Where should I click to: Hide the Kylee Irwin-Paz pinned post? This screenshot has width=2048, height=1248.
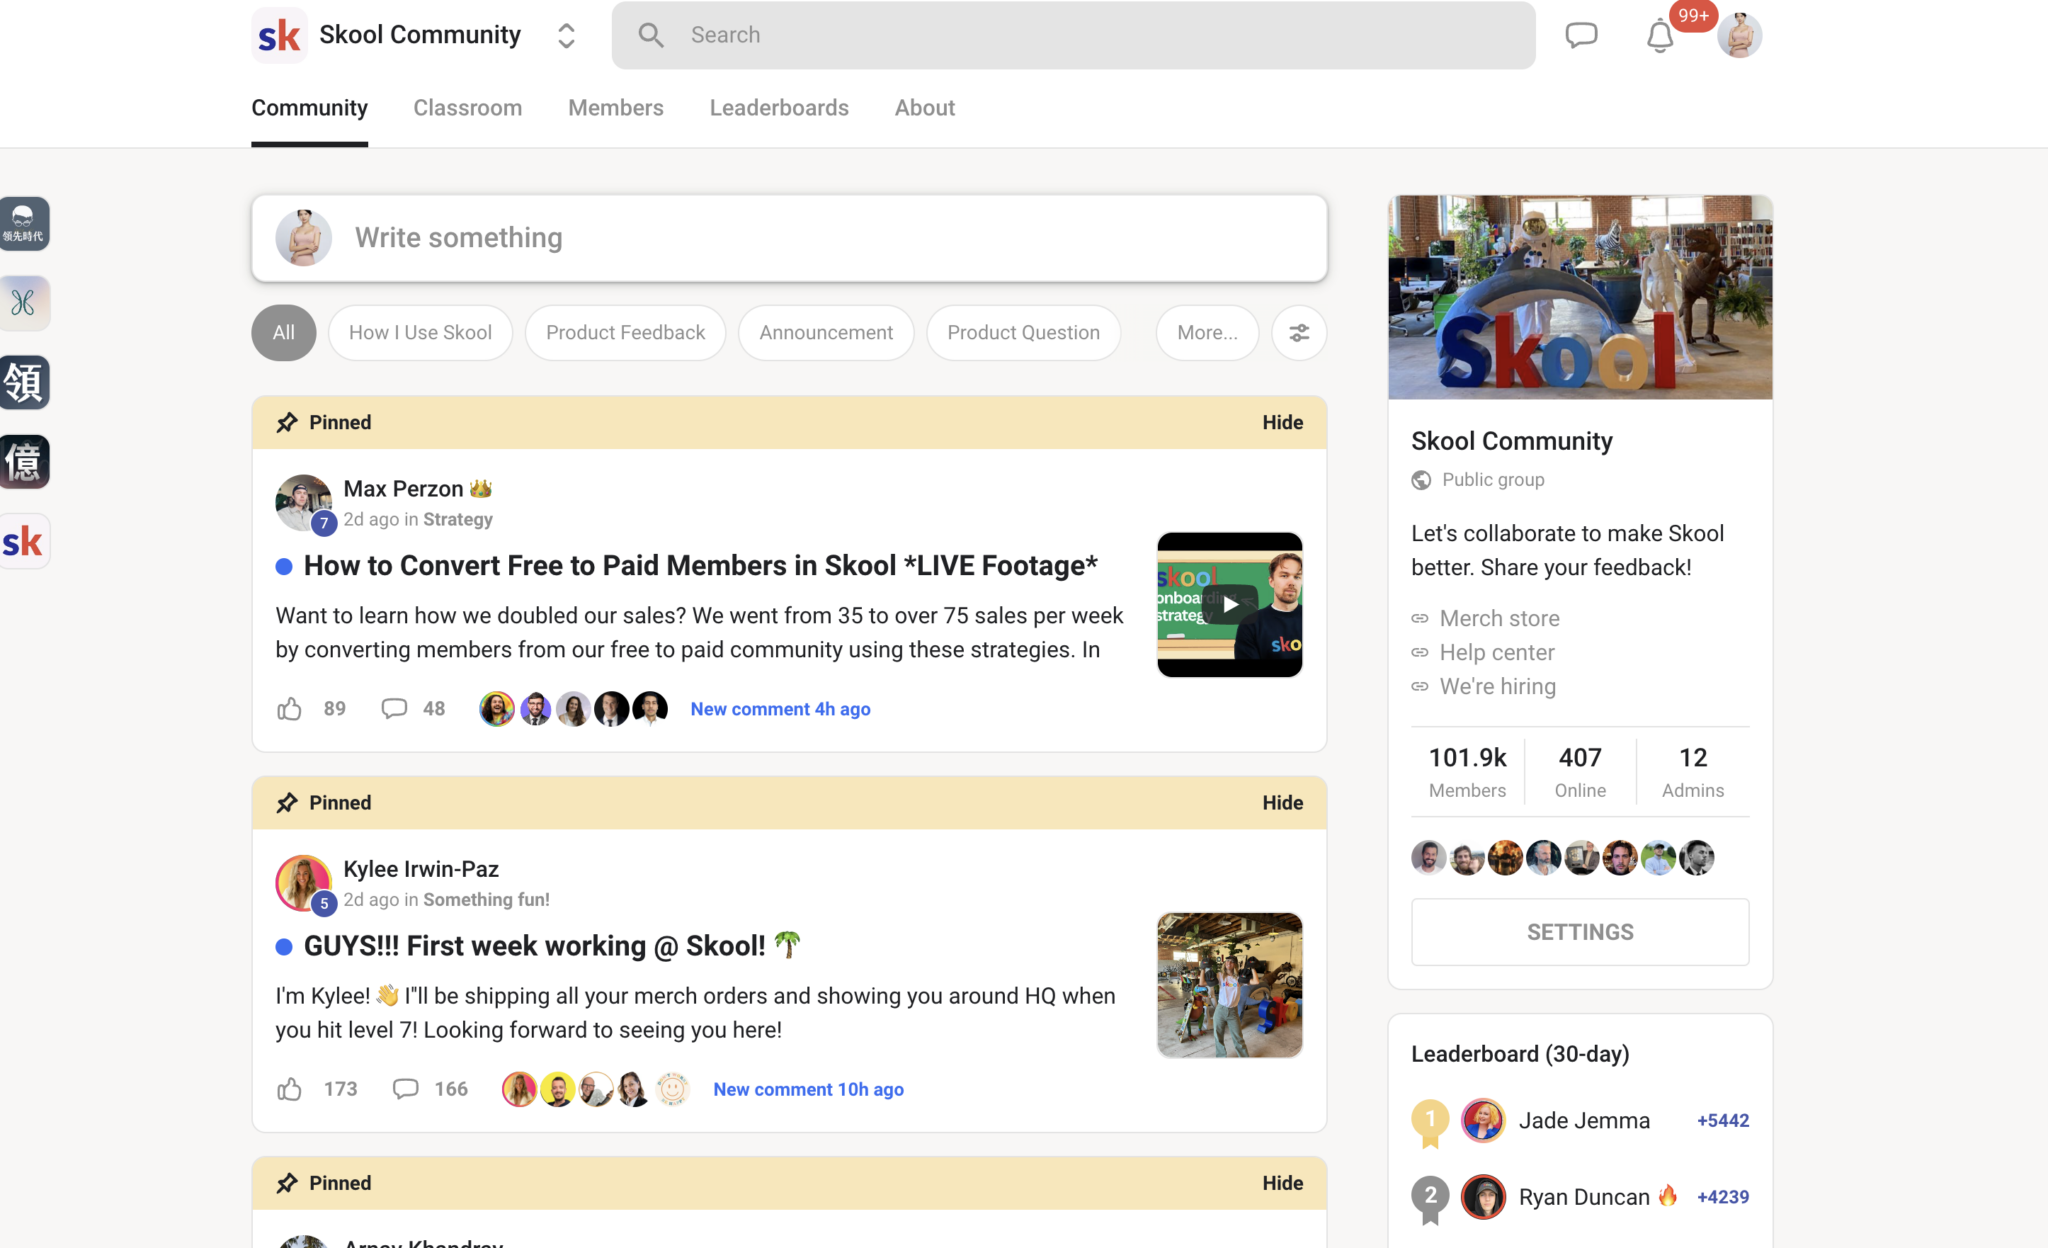tap(1282, 803)
